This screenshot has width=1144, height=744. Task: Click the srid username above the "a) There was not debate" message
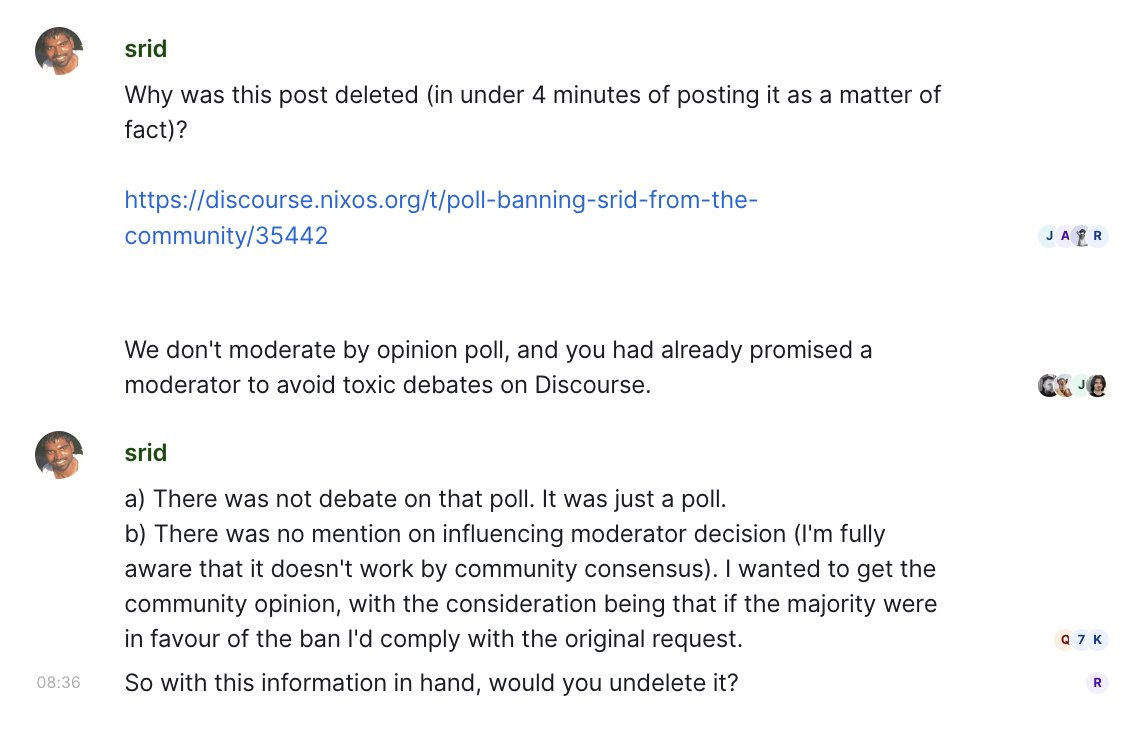(145, 453)
